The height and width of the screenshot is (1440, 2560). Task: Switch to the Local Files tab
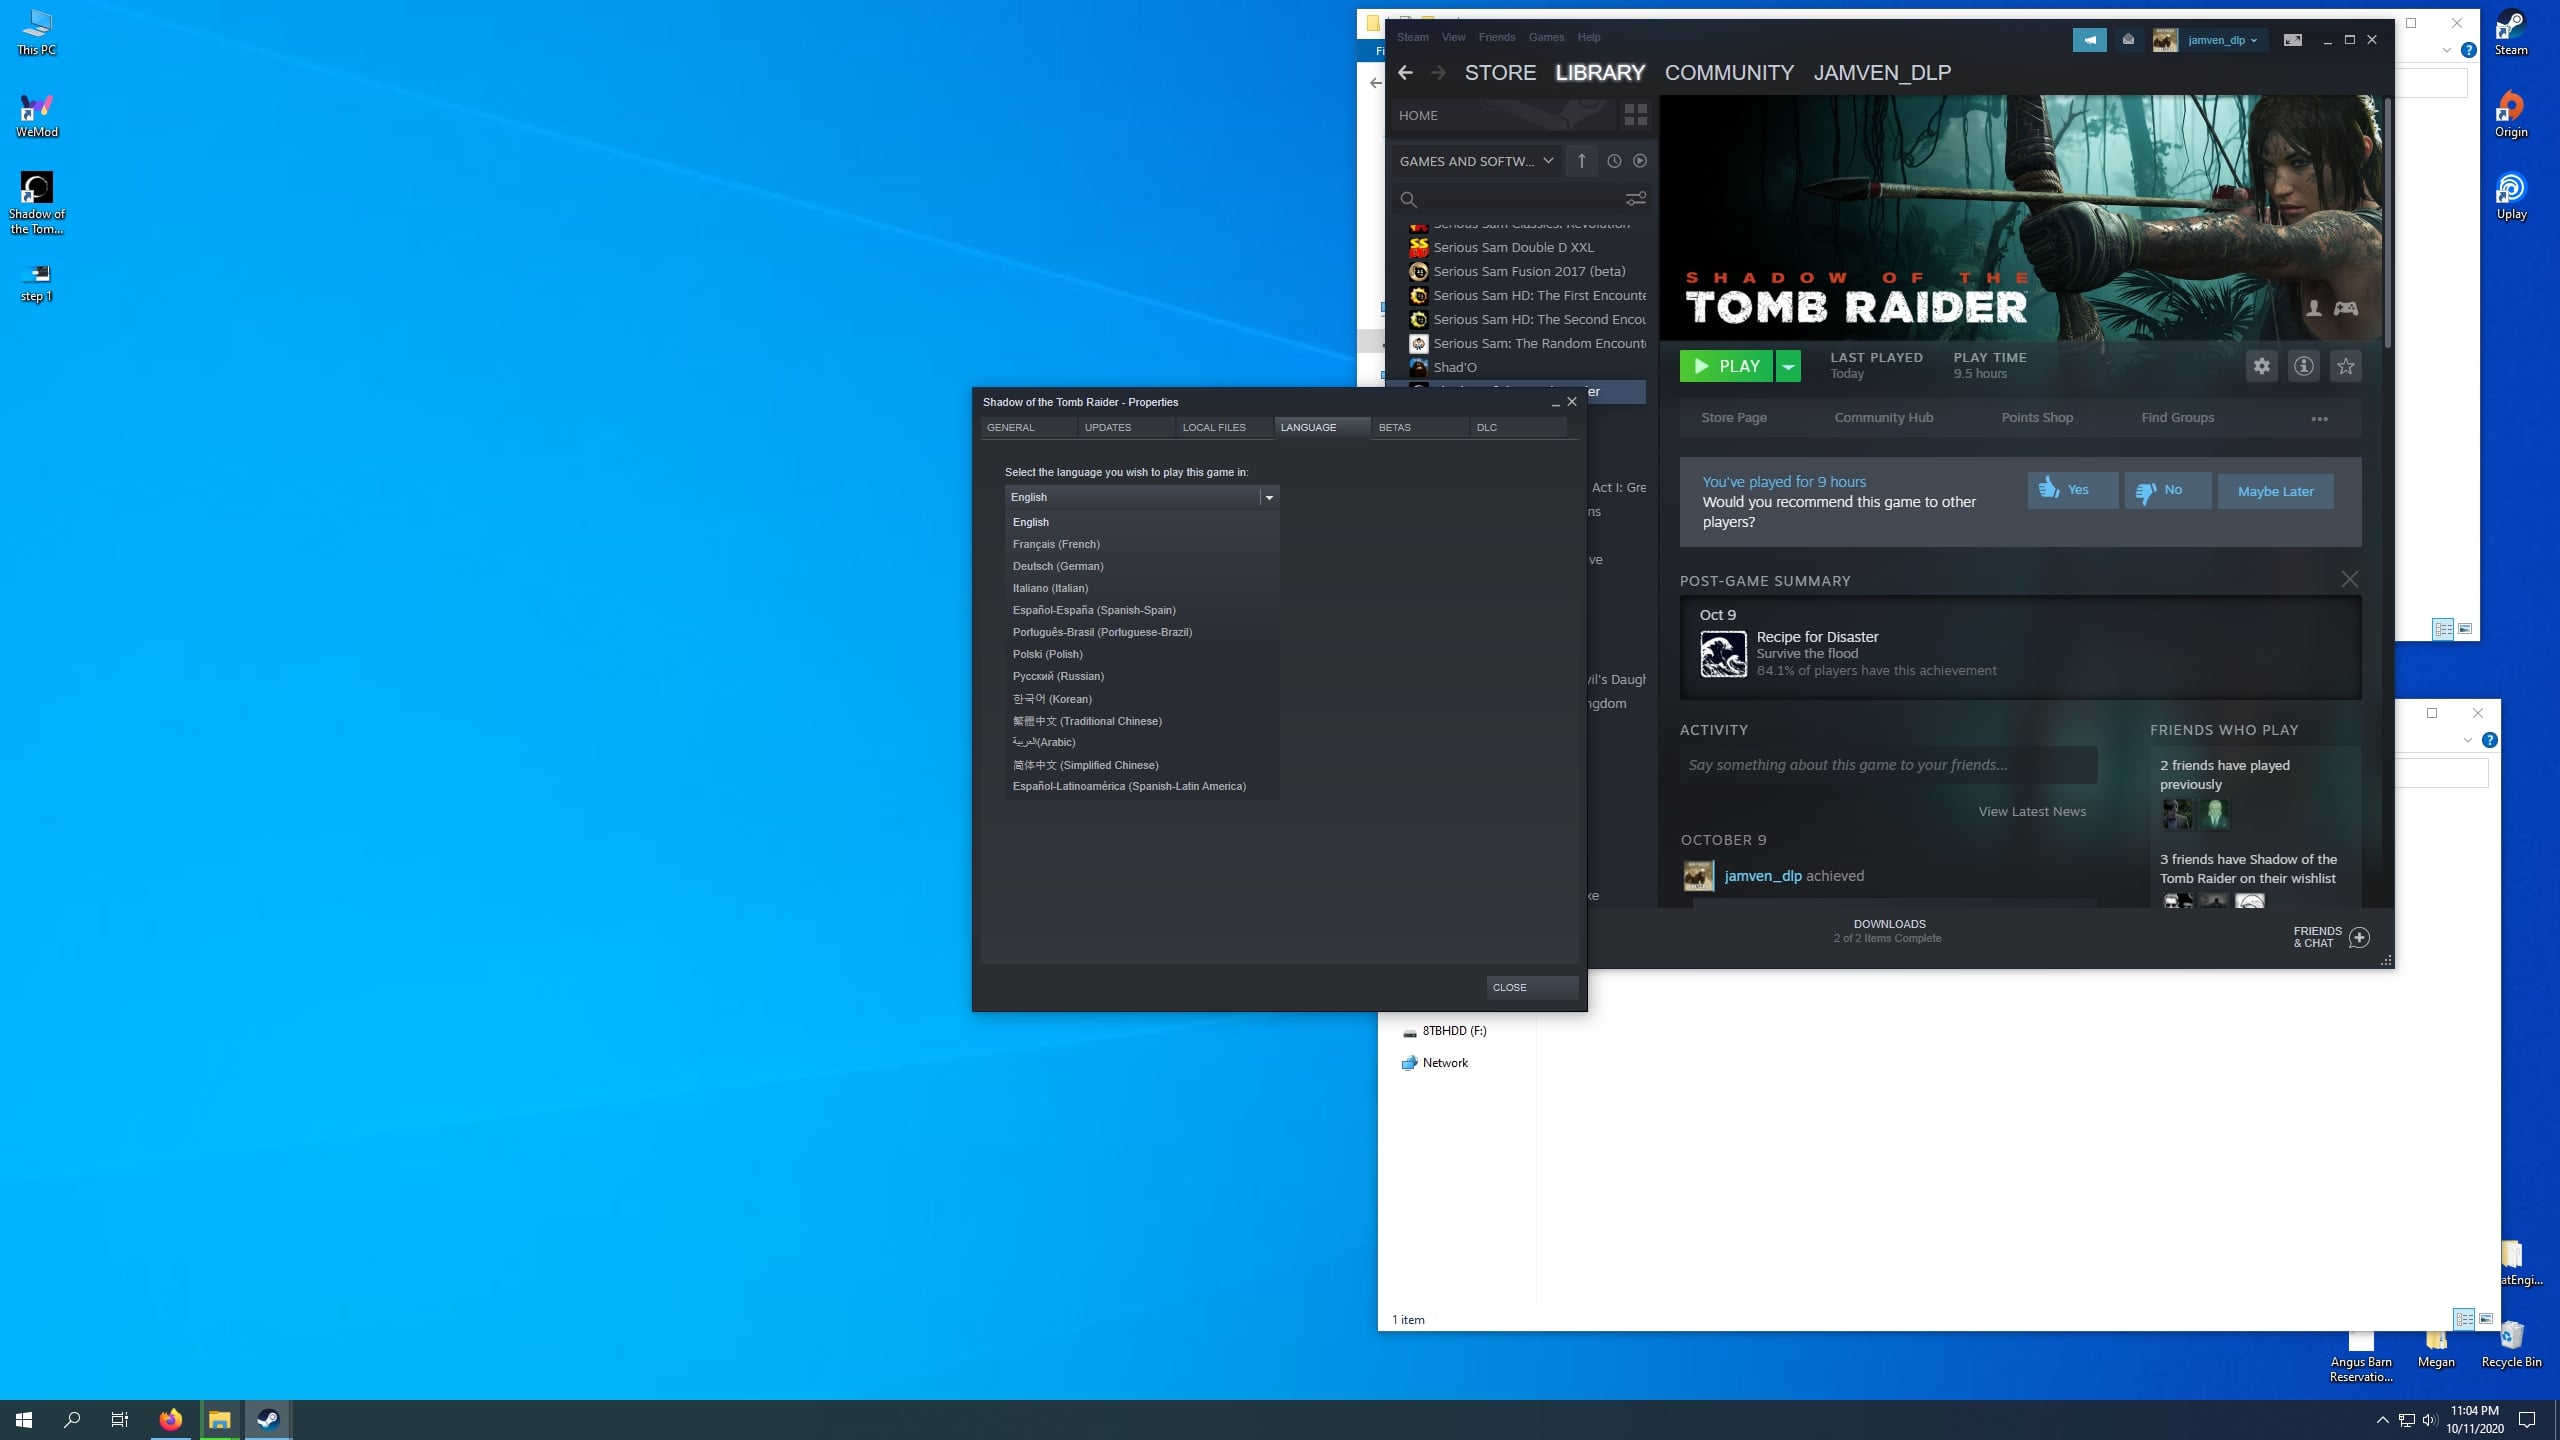tap(1214, 427)
